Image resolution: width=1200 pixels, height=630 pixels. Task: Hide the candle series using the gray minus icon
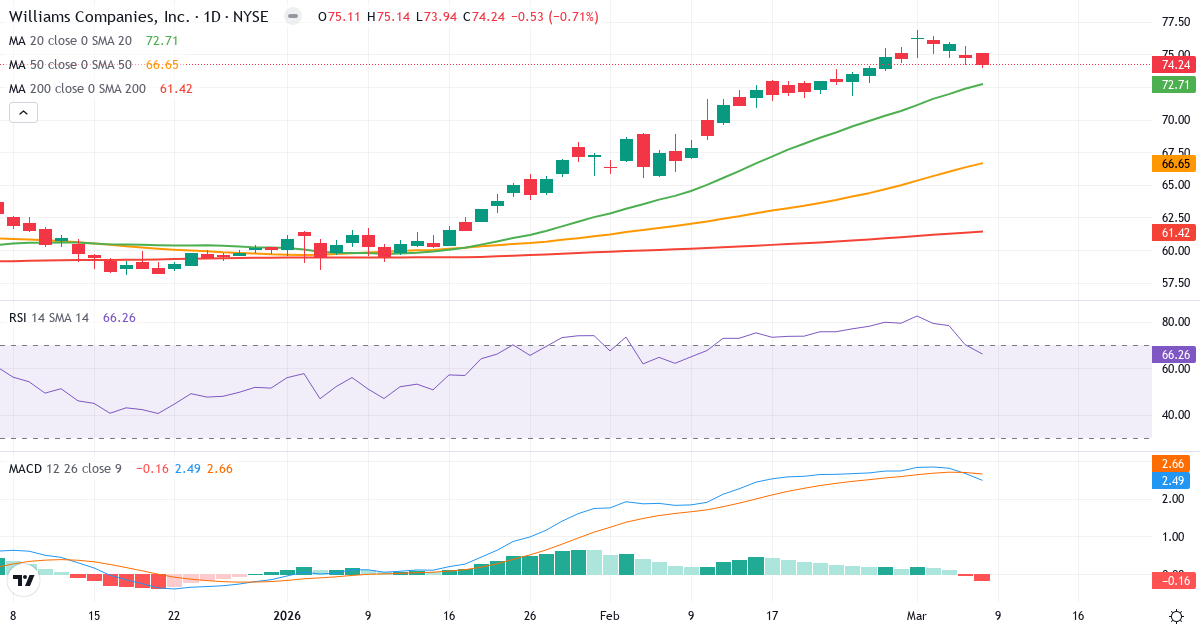pos(291,16)
